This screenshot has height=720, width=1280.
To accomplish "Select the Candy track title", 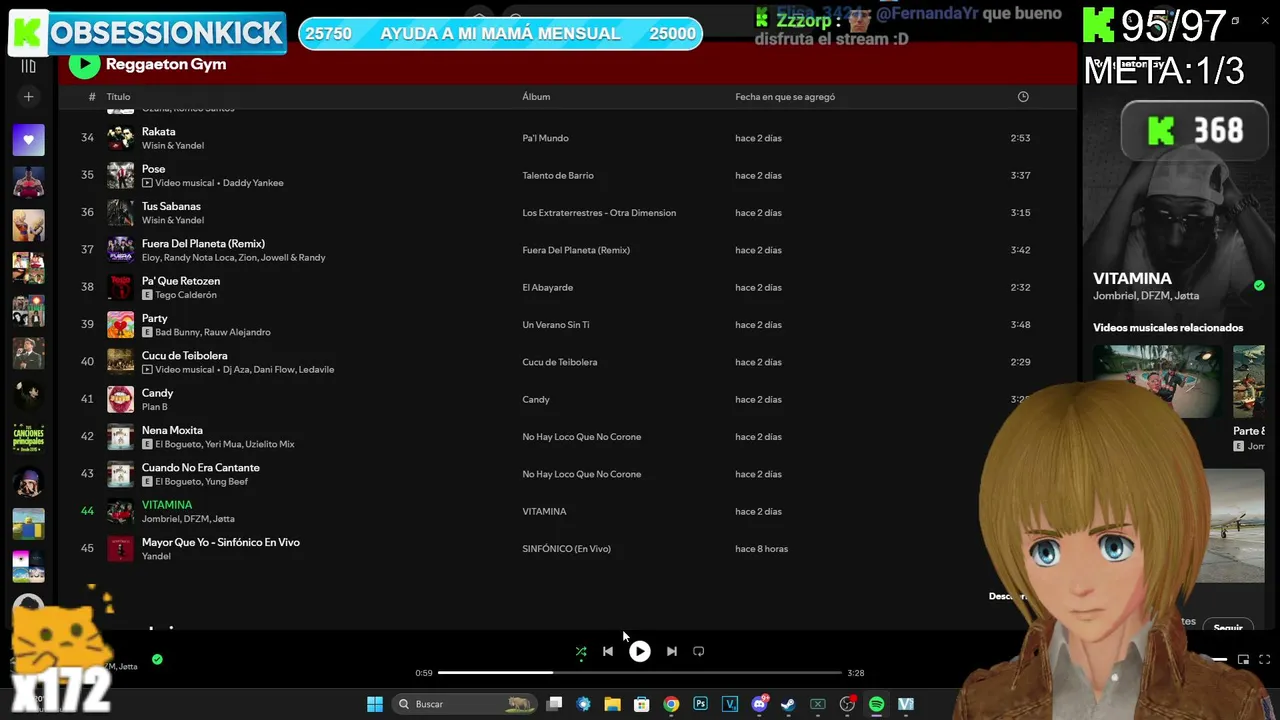I will (157, 393).
